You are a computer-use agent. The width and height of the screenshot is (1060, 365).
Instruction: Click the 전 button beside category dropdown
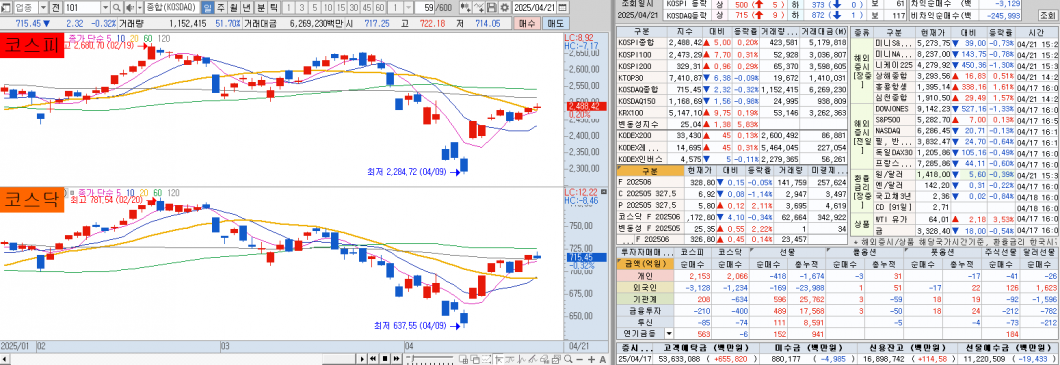click(x=55, y=7)
